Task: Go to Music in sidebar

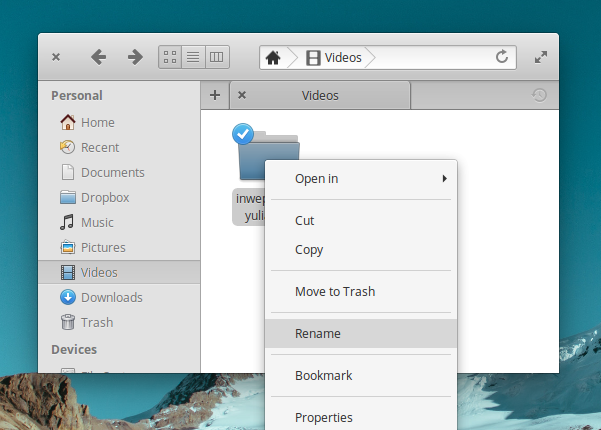Action: click(x=97, y=222)
